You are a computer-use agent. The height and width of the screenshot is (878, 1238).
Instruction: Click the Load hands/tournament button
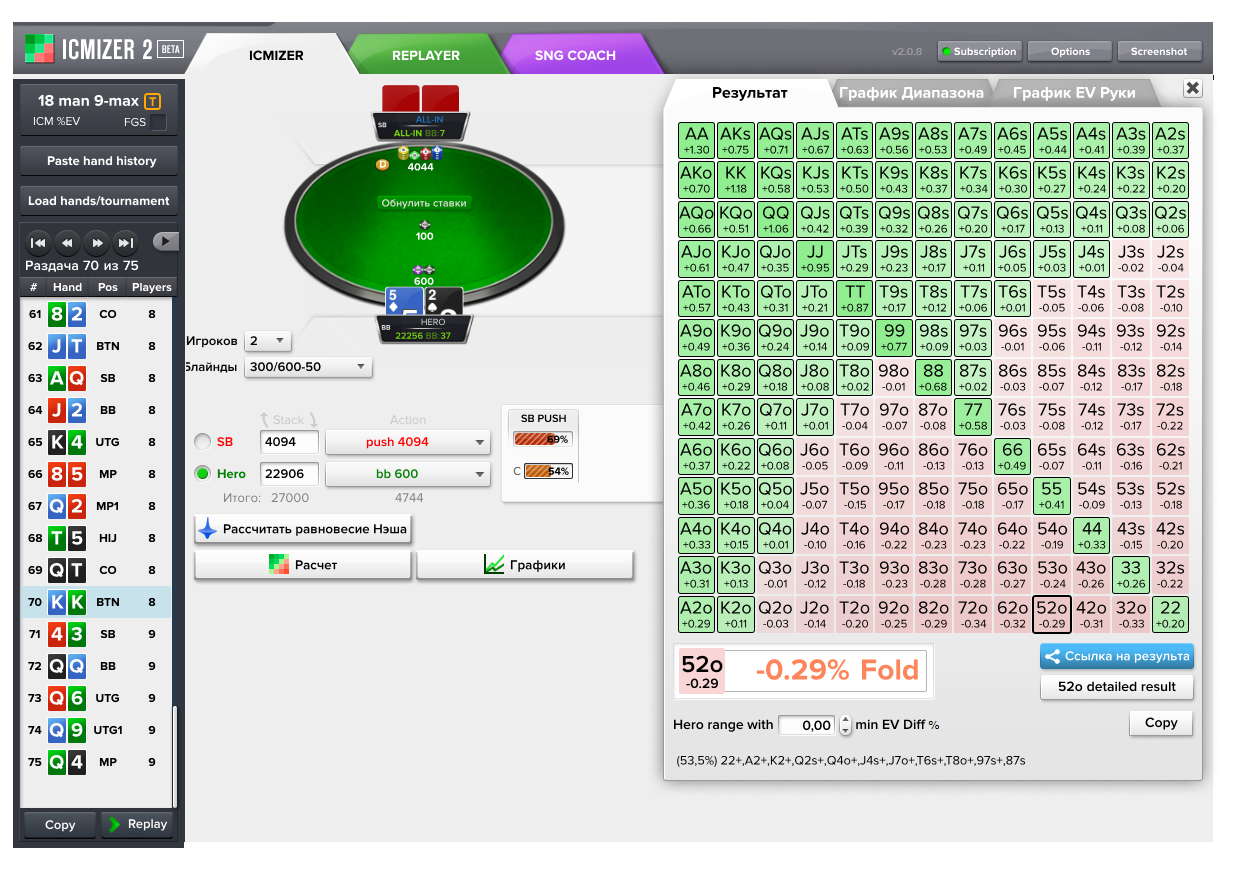point(100,200)
